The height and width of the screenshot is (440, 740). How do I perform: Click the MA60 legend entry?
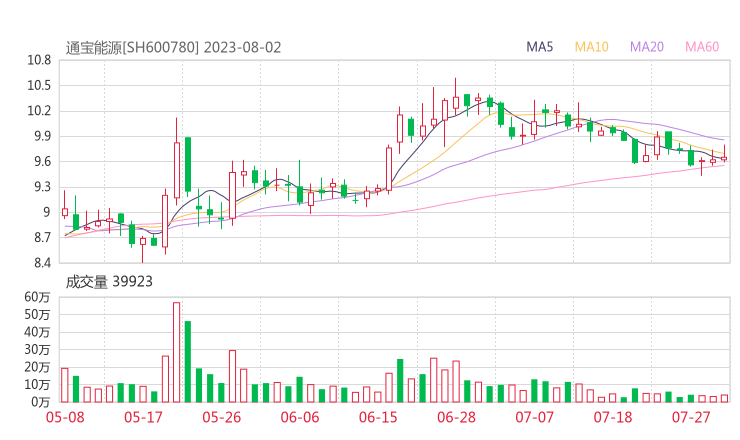tap(702, 47)
